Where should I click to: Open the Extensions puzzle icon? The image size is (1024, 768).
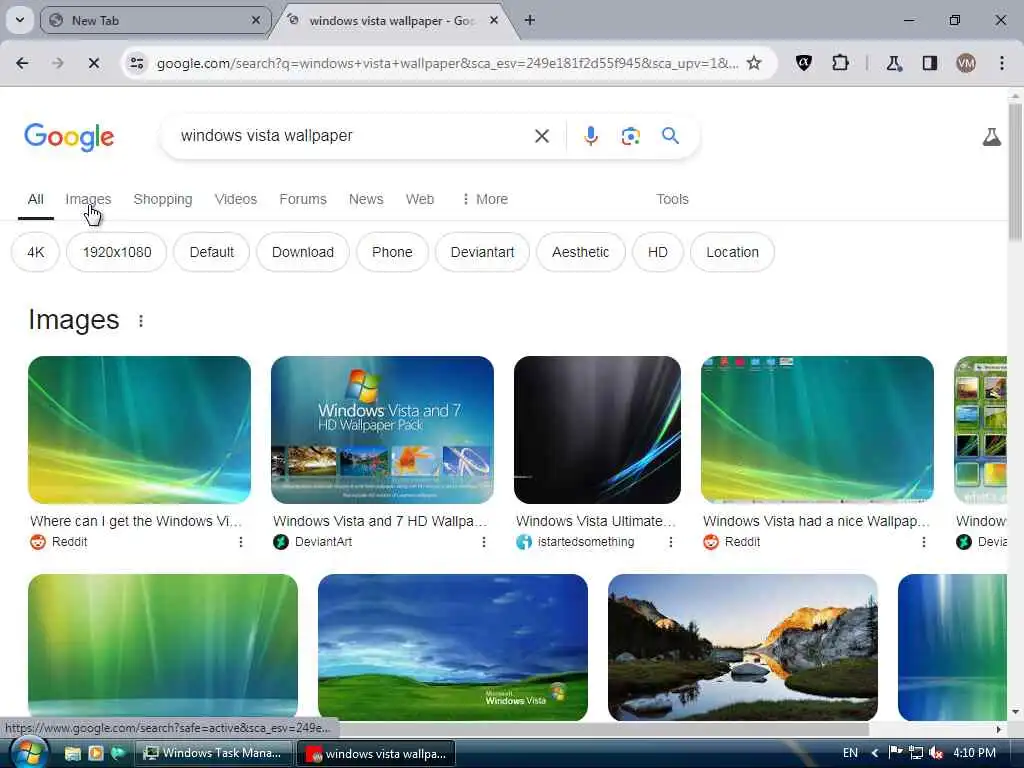[x=840, y=63]
